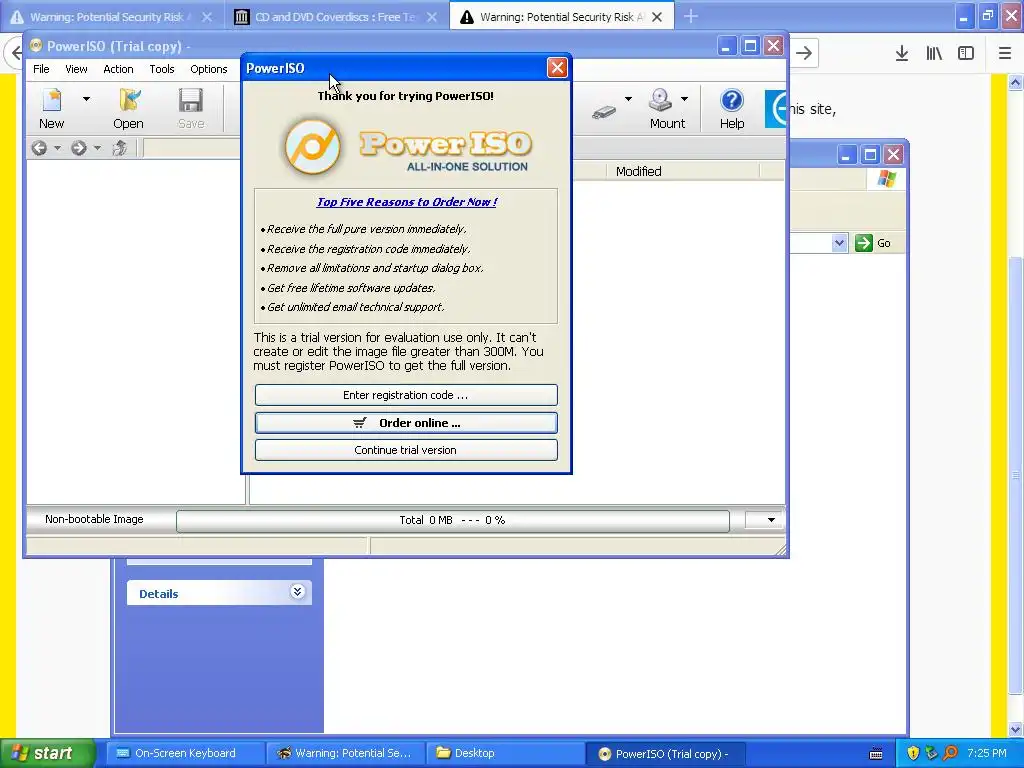Open Top Five Reasons to Order Now link
Image resolution: width=1024 pixels, height=768 pixels.
[406, 202]
